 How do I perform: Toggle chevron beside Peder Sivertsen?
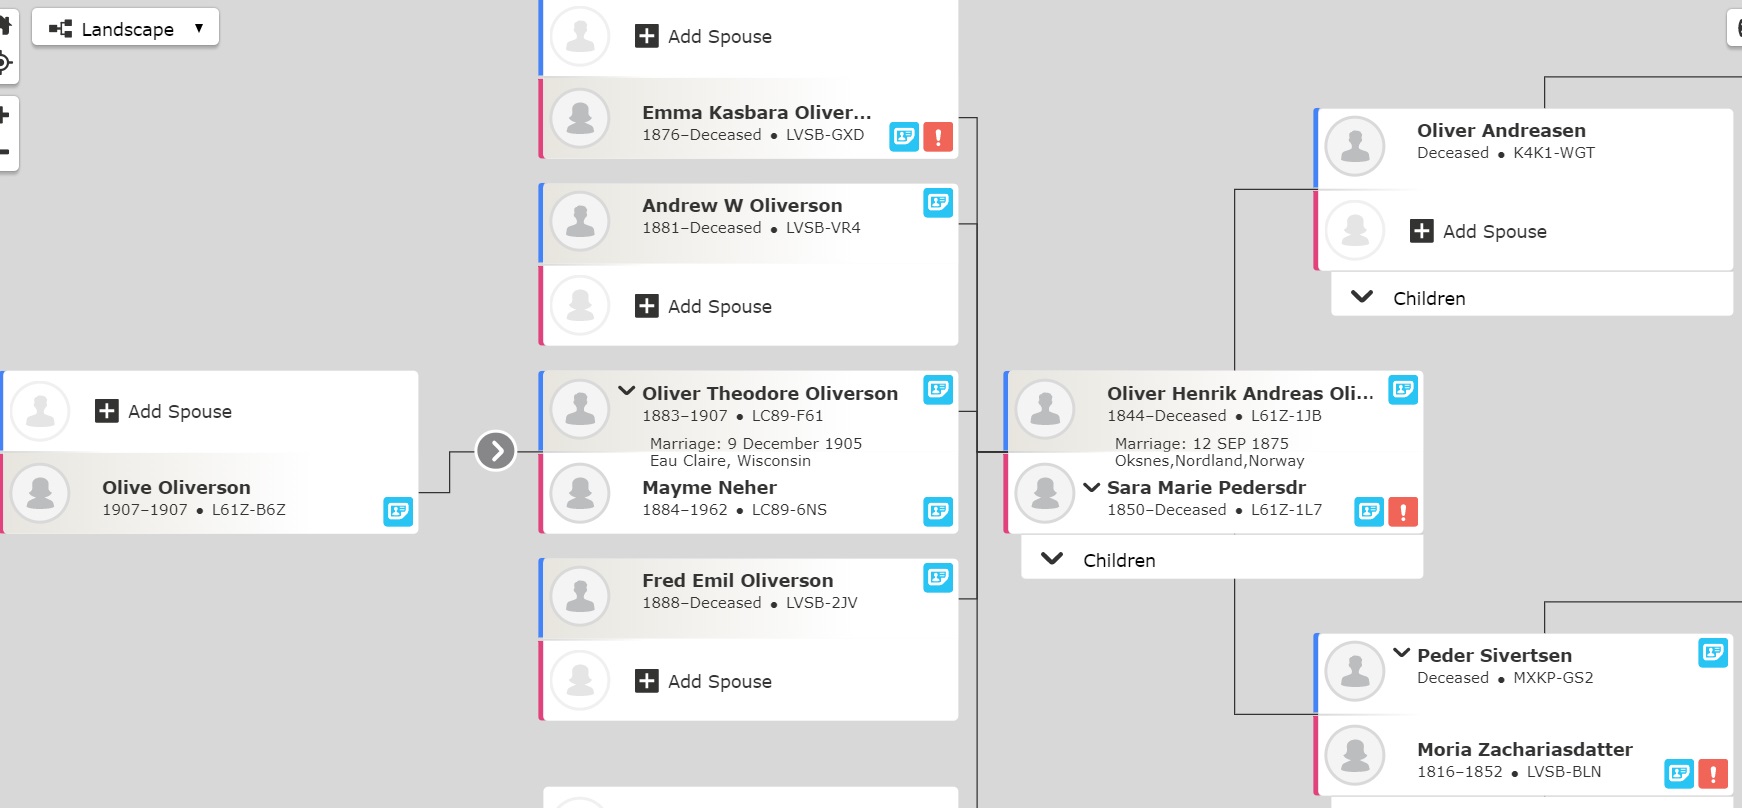tap(1402, 653)
